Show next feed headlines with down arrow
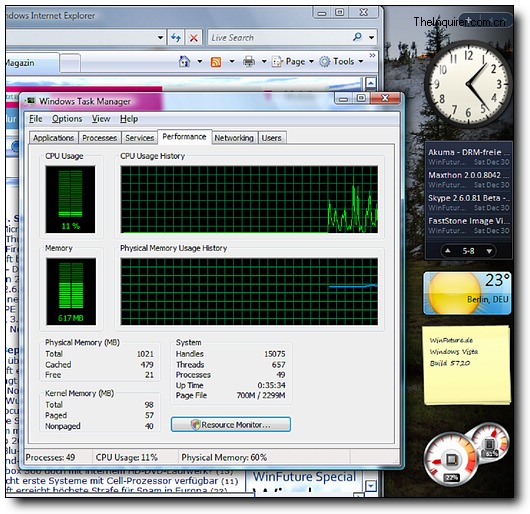Viewport: 530px width, 514px height. 489,251
